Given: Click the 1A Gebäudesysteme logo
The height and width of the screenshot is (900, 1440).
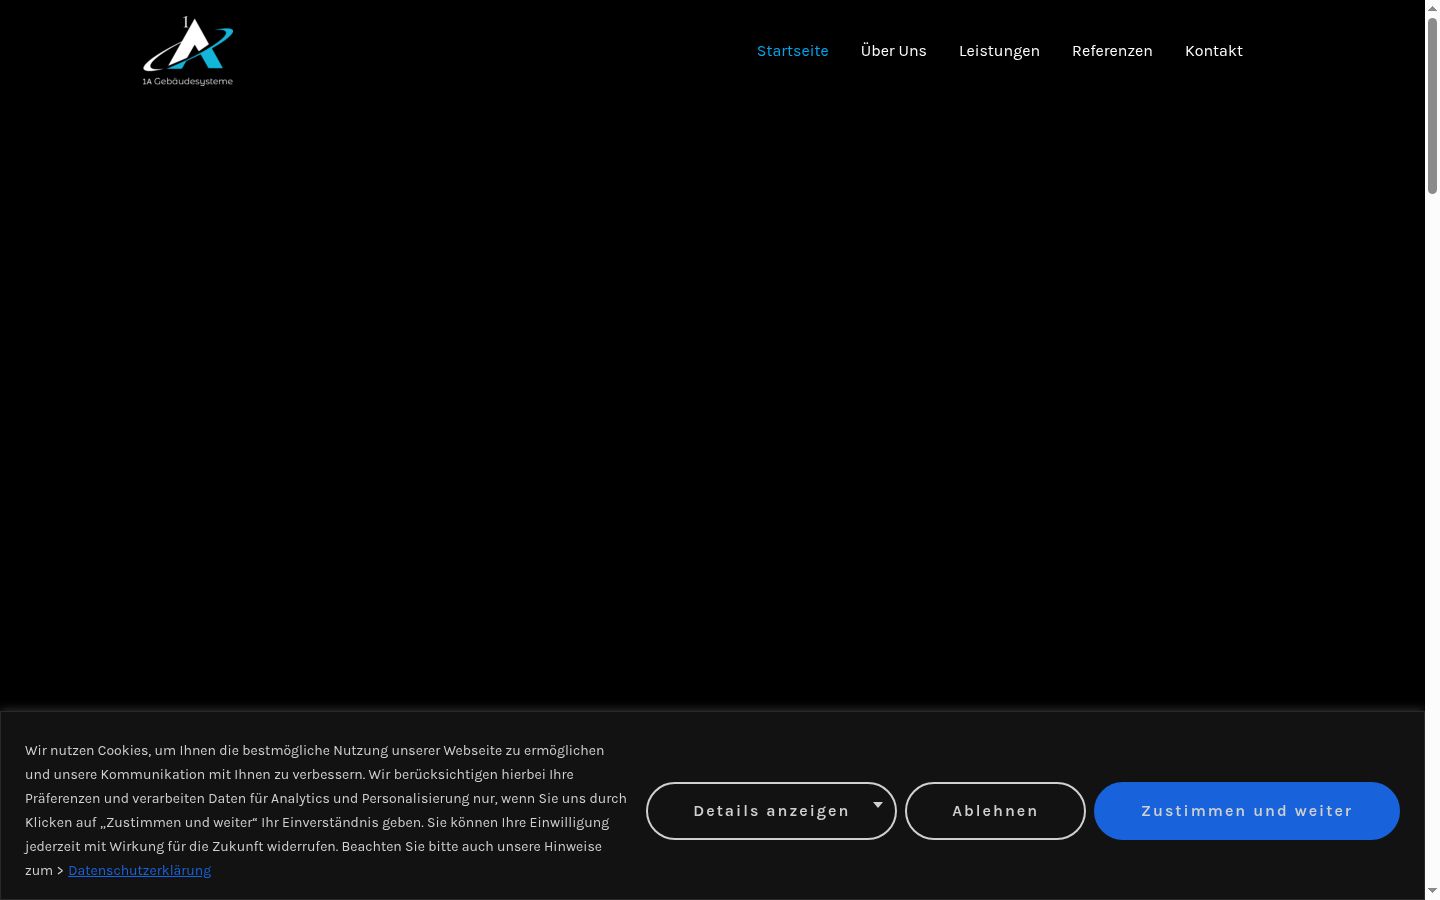Looking at the screenshot, I should 188,51.
